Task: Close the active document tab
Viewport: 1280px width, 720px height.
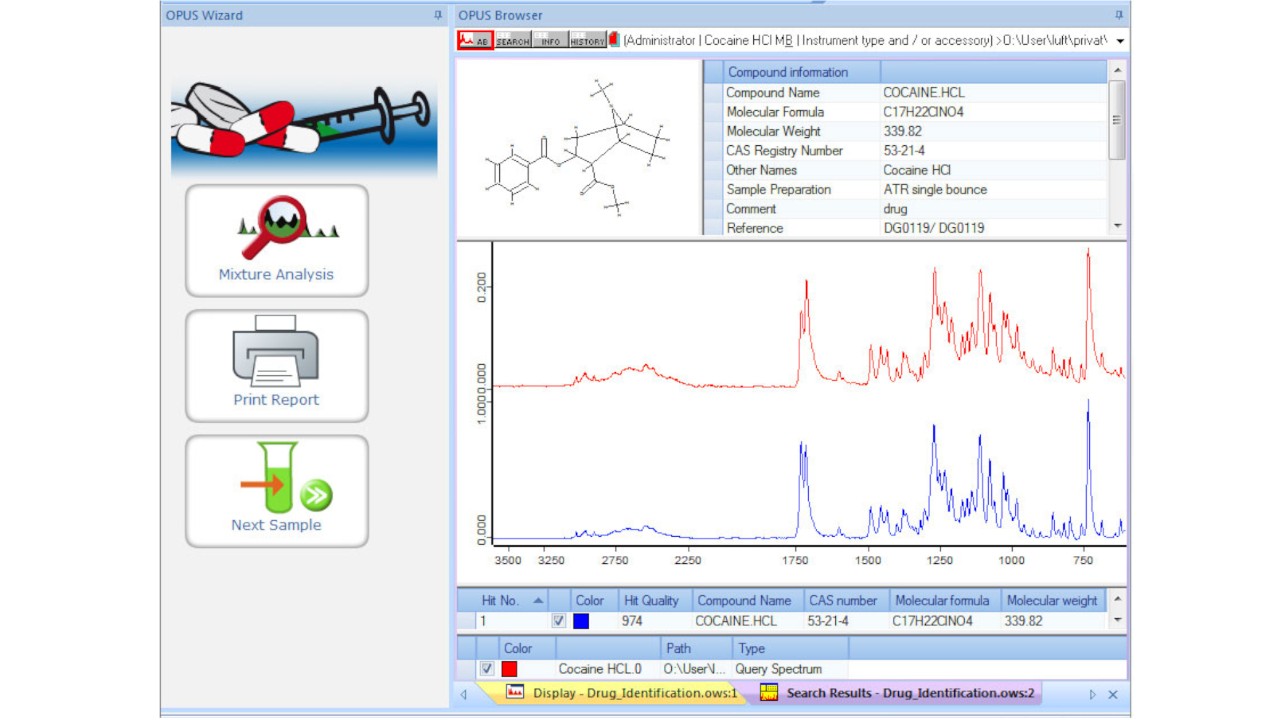Action: point(1113,694)
